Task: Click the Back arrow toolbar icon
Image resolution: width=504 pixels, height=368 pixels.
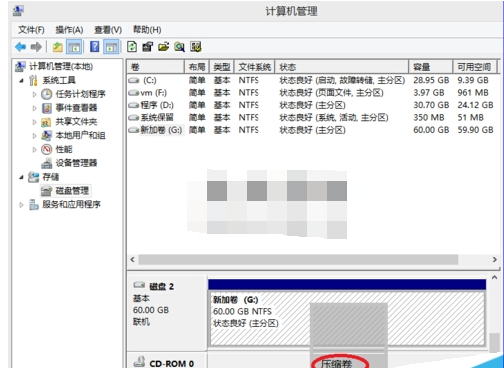Action: pos(21,47)
